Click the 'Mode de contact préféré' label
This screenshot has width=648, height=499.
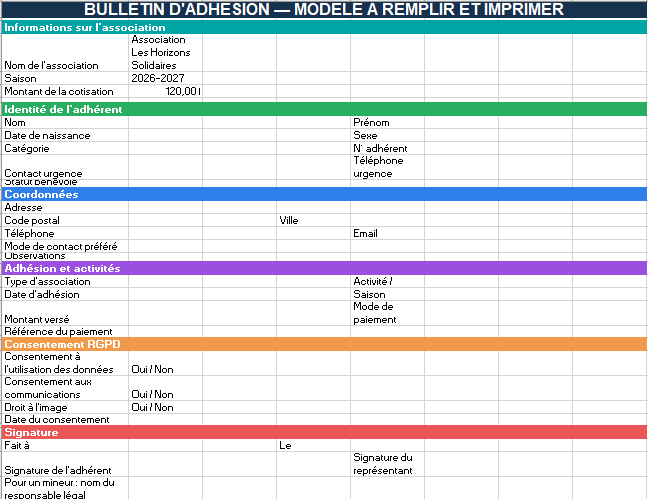65,246
